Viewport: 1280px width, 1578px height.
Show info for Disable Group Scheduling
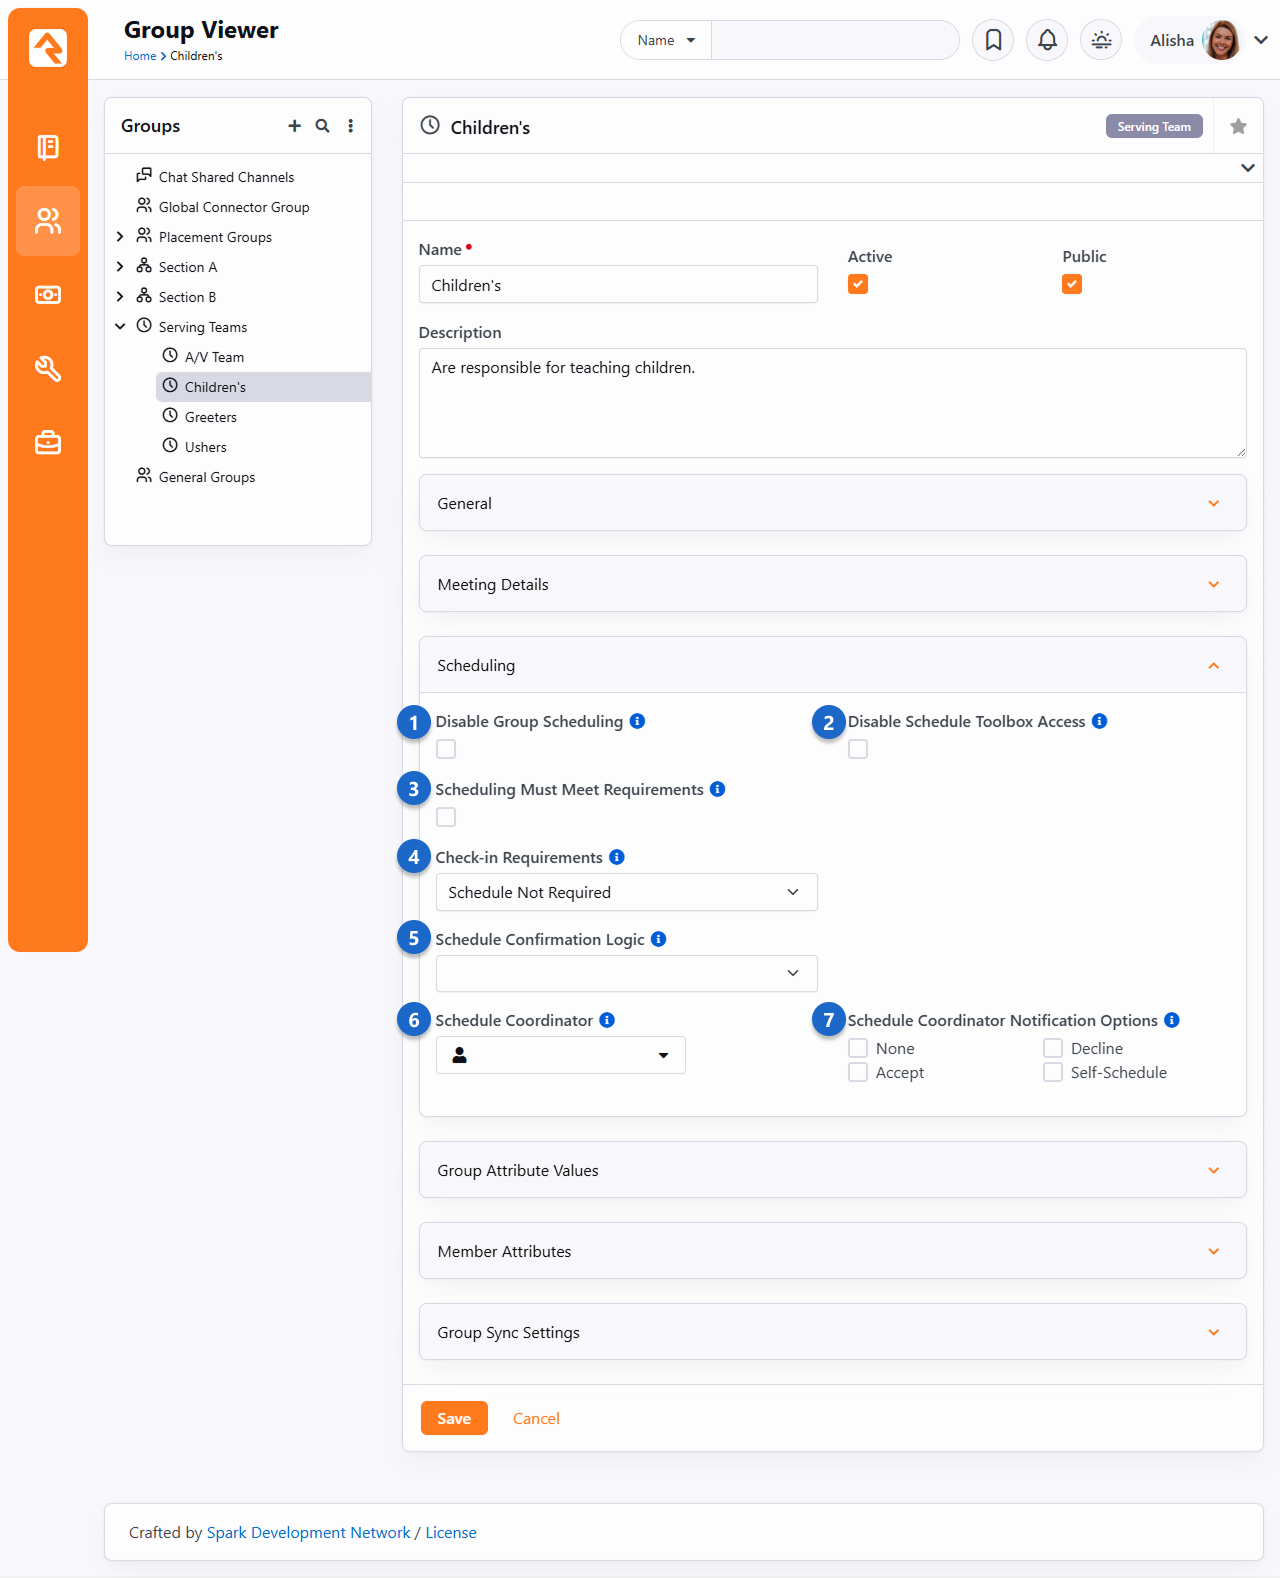[637, 721]
